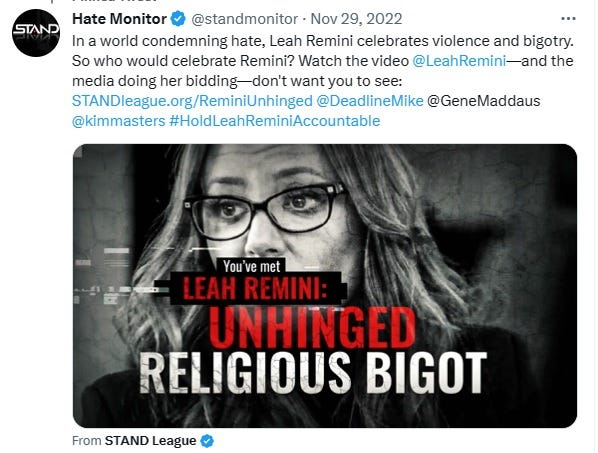Click the RELIGIOUS BIGOT caption in video

point(313,373)
